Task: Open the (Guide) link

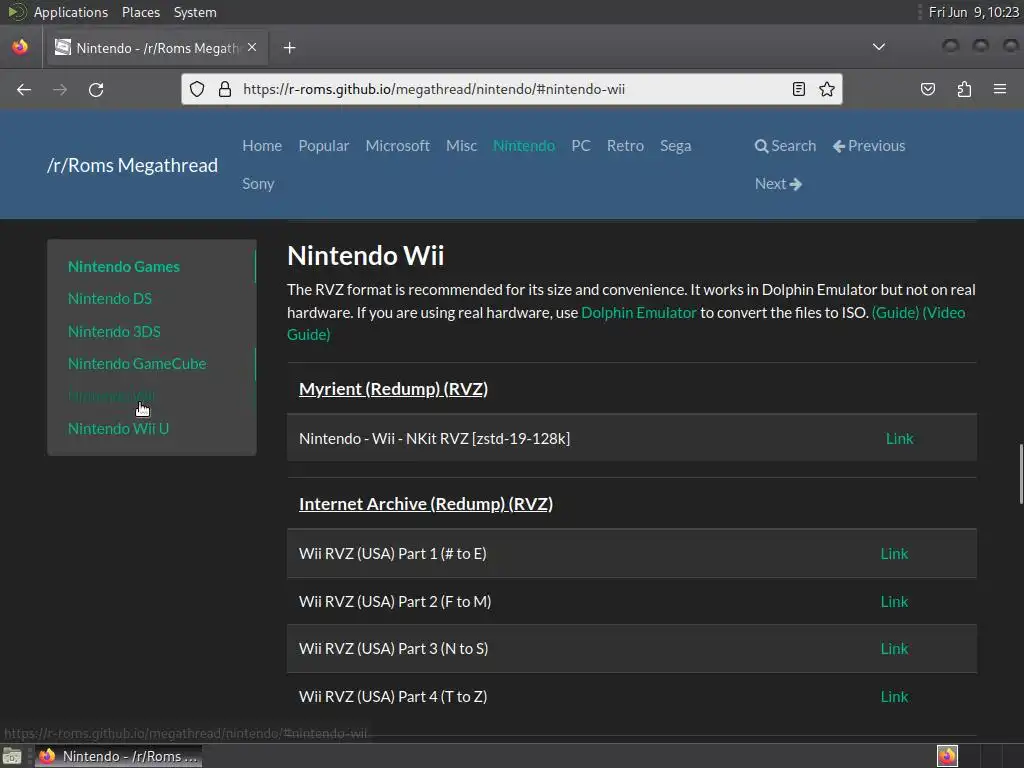Action: tap(895, 313)
